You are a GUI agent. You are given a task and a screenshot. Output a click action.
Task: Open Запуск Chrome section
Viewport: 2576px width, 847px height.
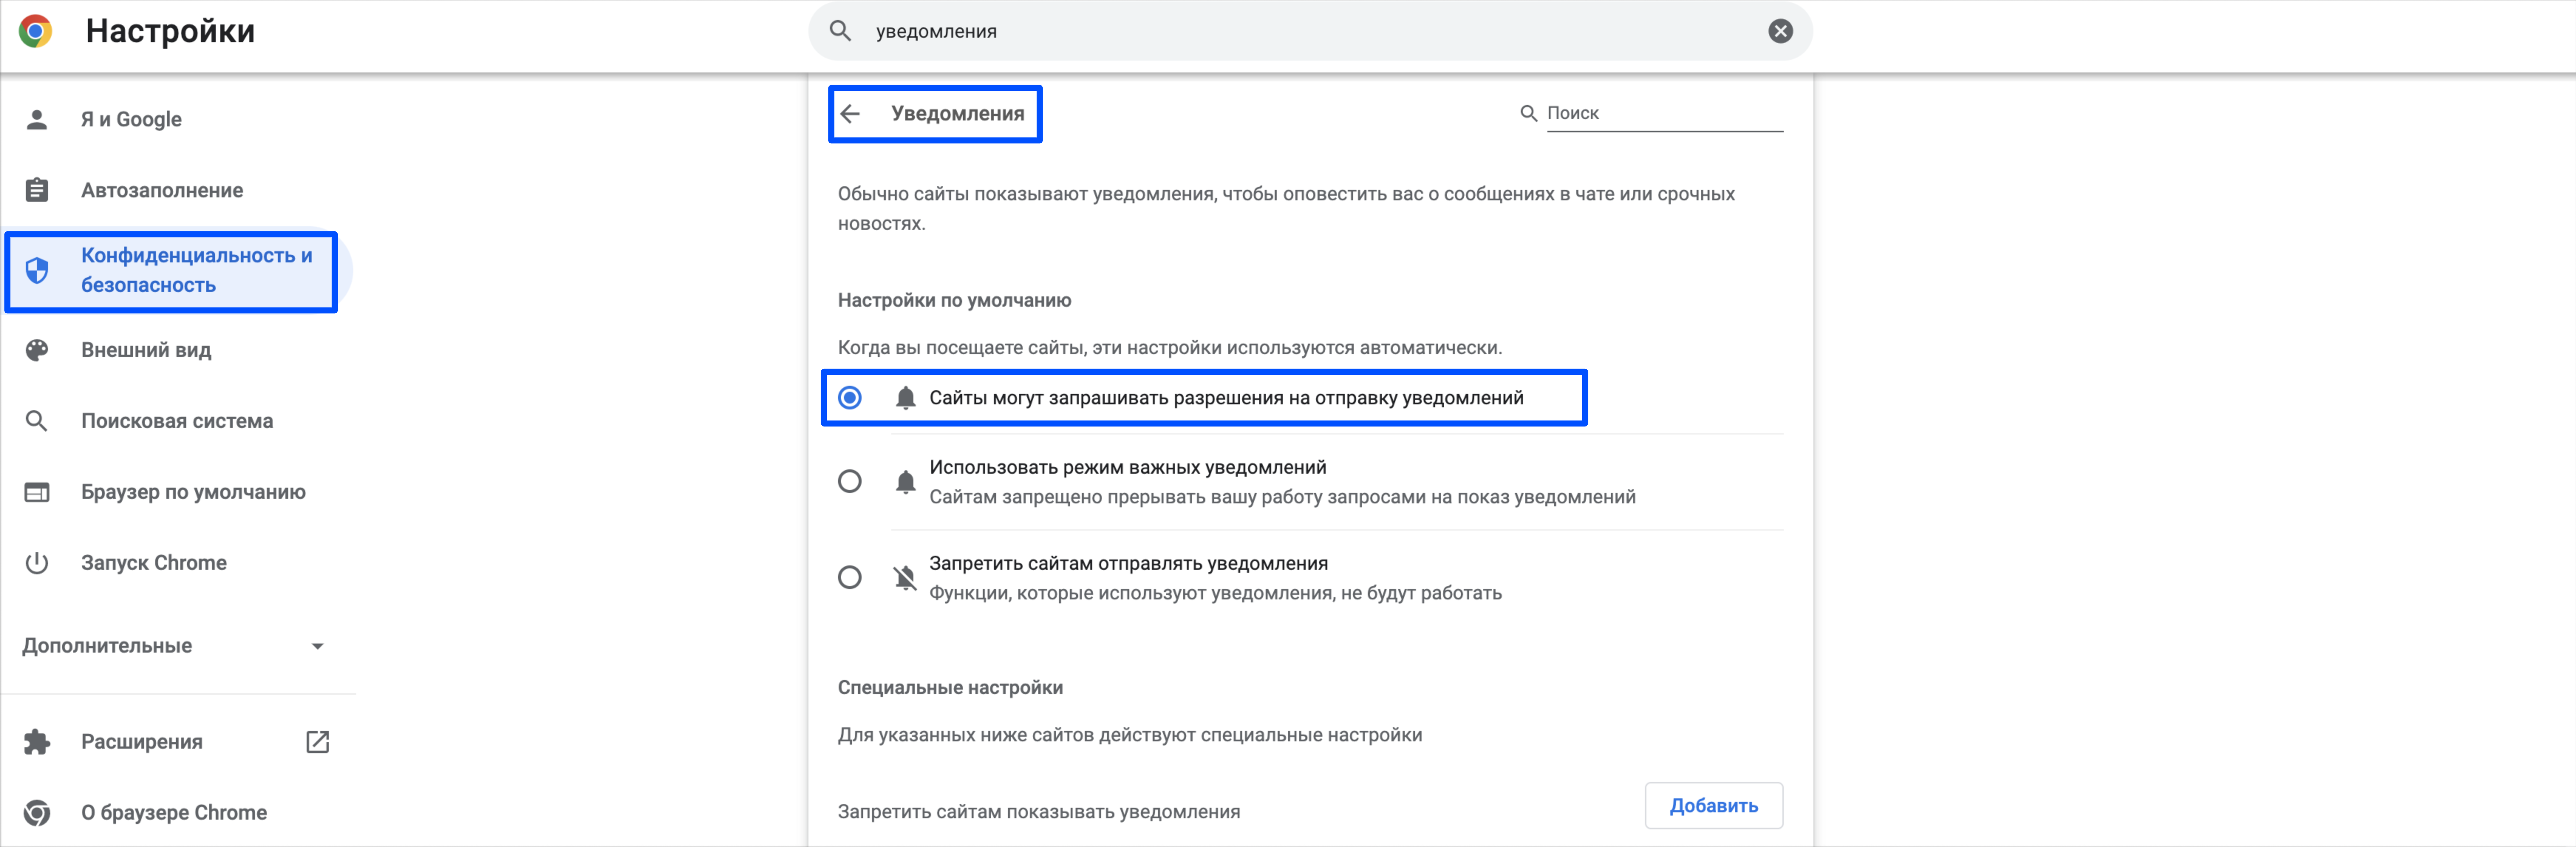click(x=154, y=563)
